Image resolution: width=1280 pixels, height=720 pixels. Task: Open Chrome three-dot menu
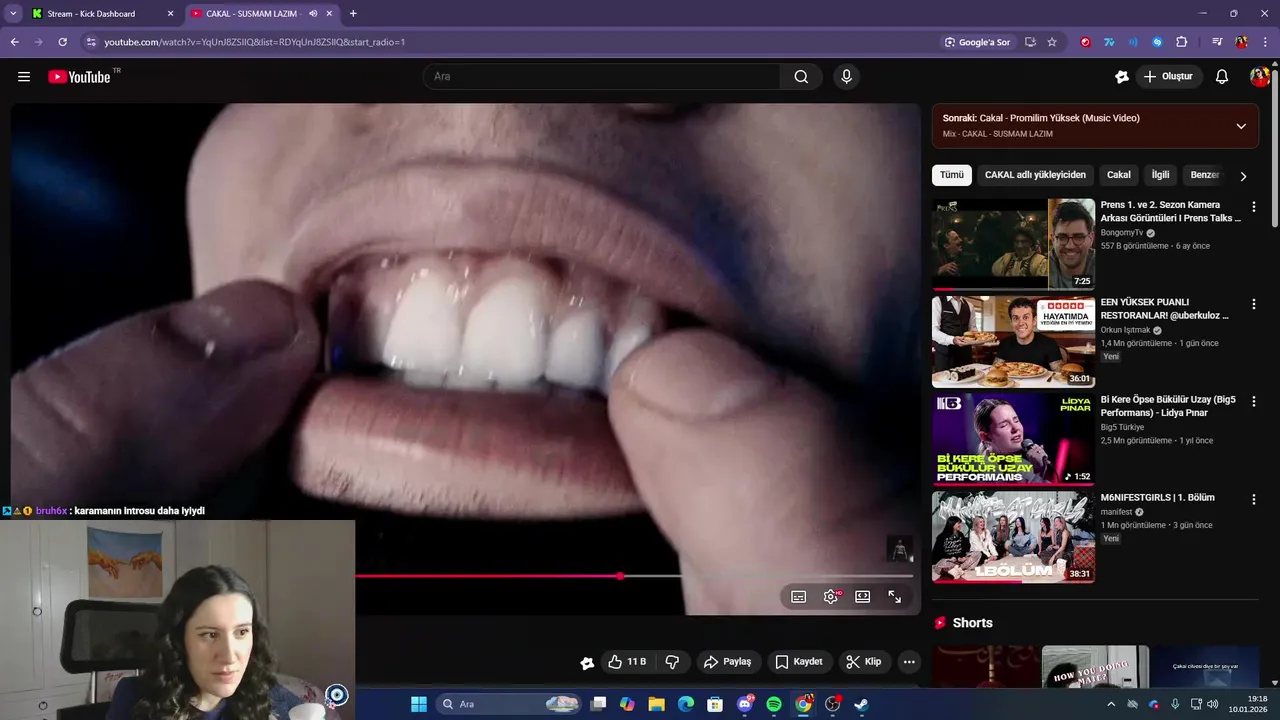click(x=1265, y=42)
